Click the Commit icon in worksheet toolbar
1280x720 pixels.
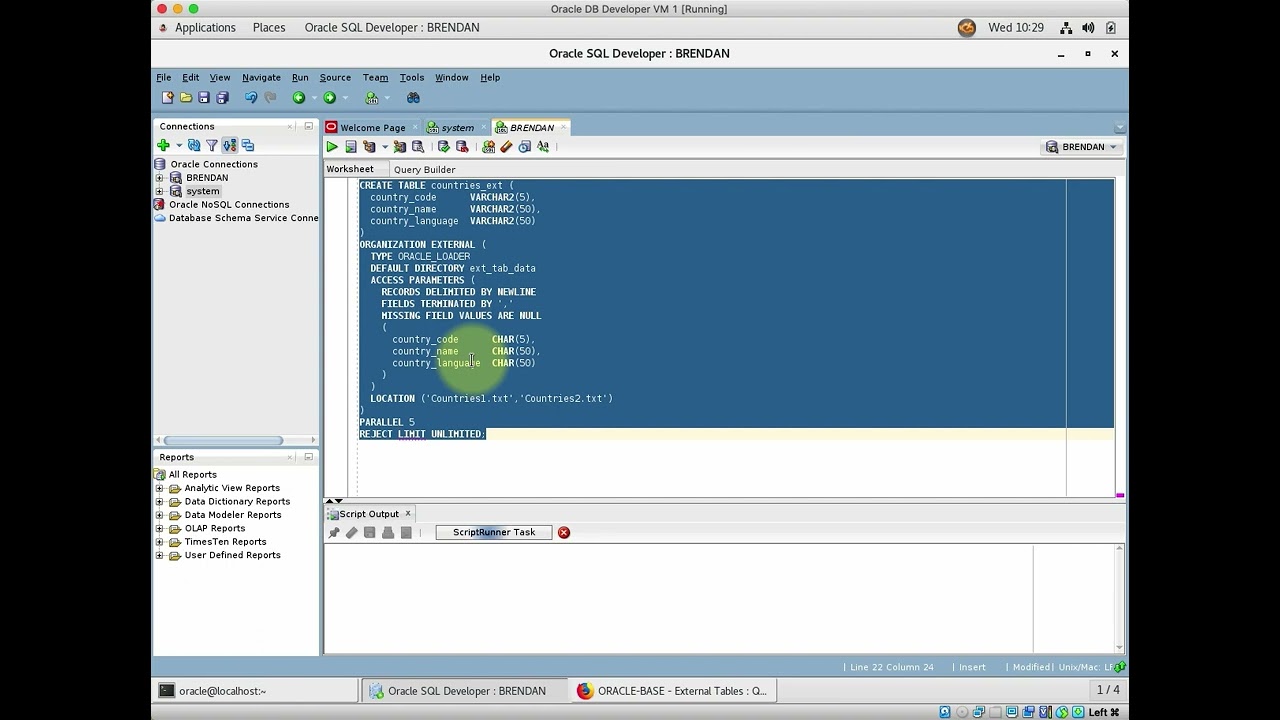click(x=444, y=147)
